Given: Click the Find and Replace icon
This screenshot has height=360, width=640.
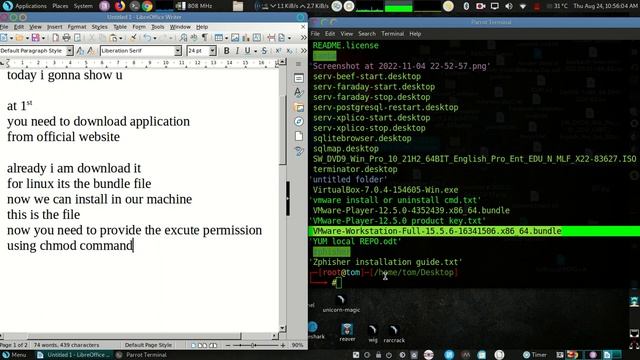Looking at the screenshot, I should [x=183, y=38].
